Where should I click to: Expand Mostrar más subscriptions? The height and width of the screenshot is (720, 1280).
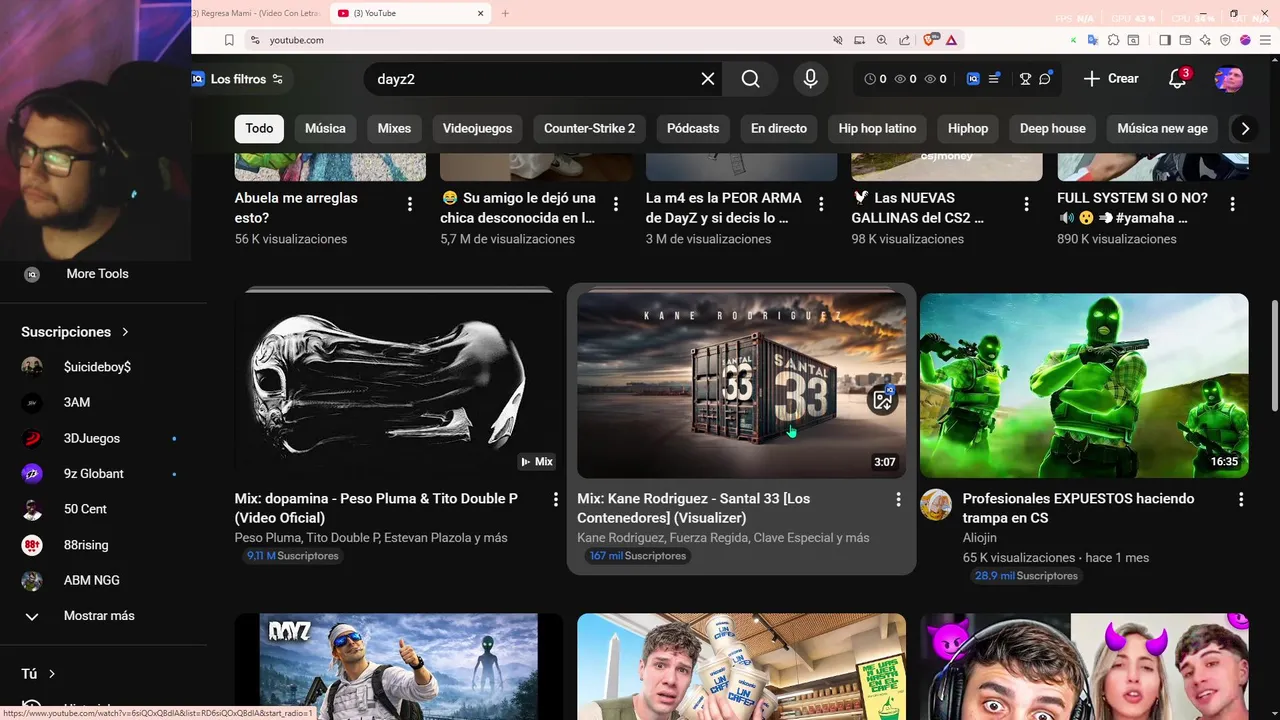point(98,616)
